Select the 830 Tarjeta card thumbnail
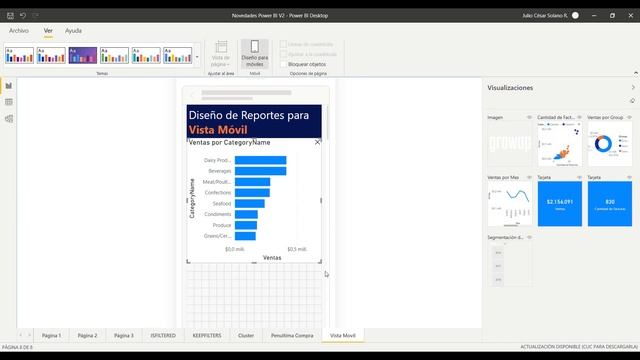This screenshot has width=640, height=360. click(610, 204)
